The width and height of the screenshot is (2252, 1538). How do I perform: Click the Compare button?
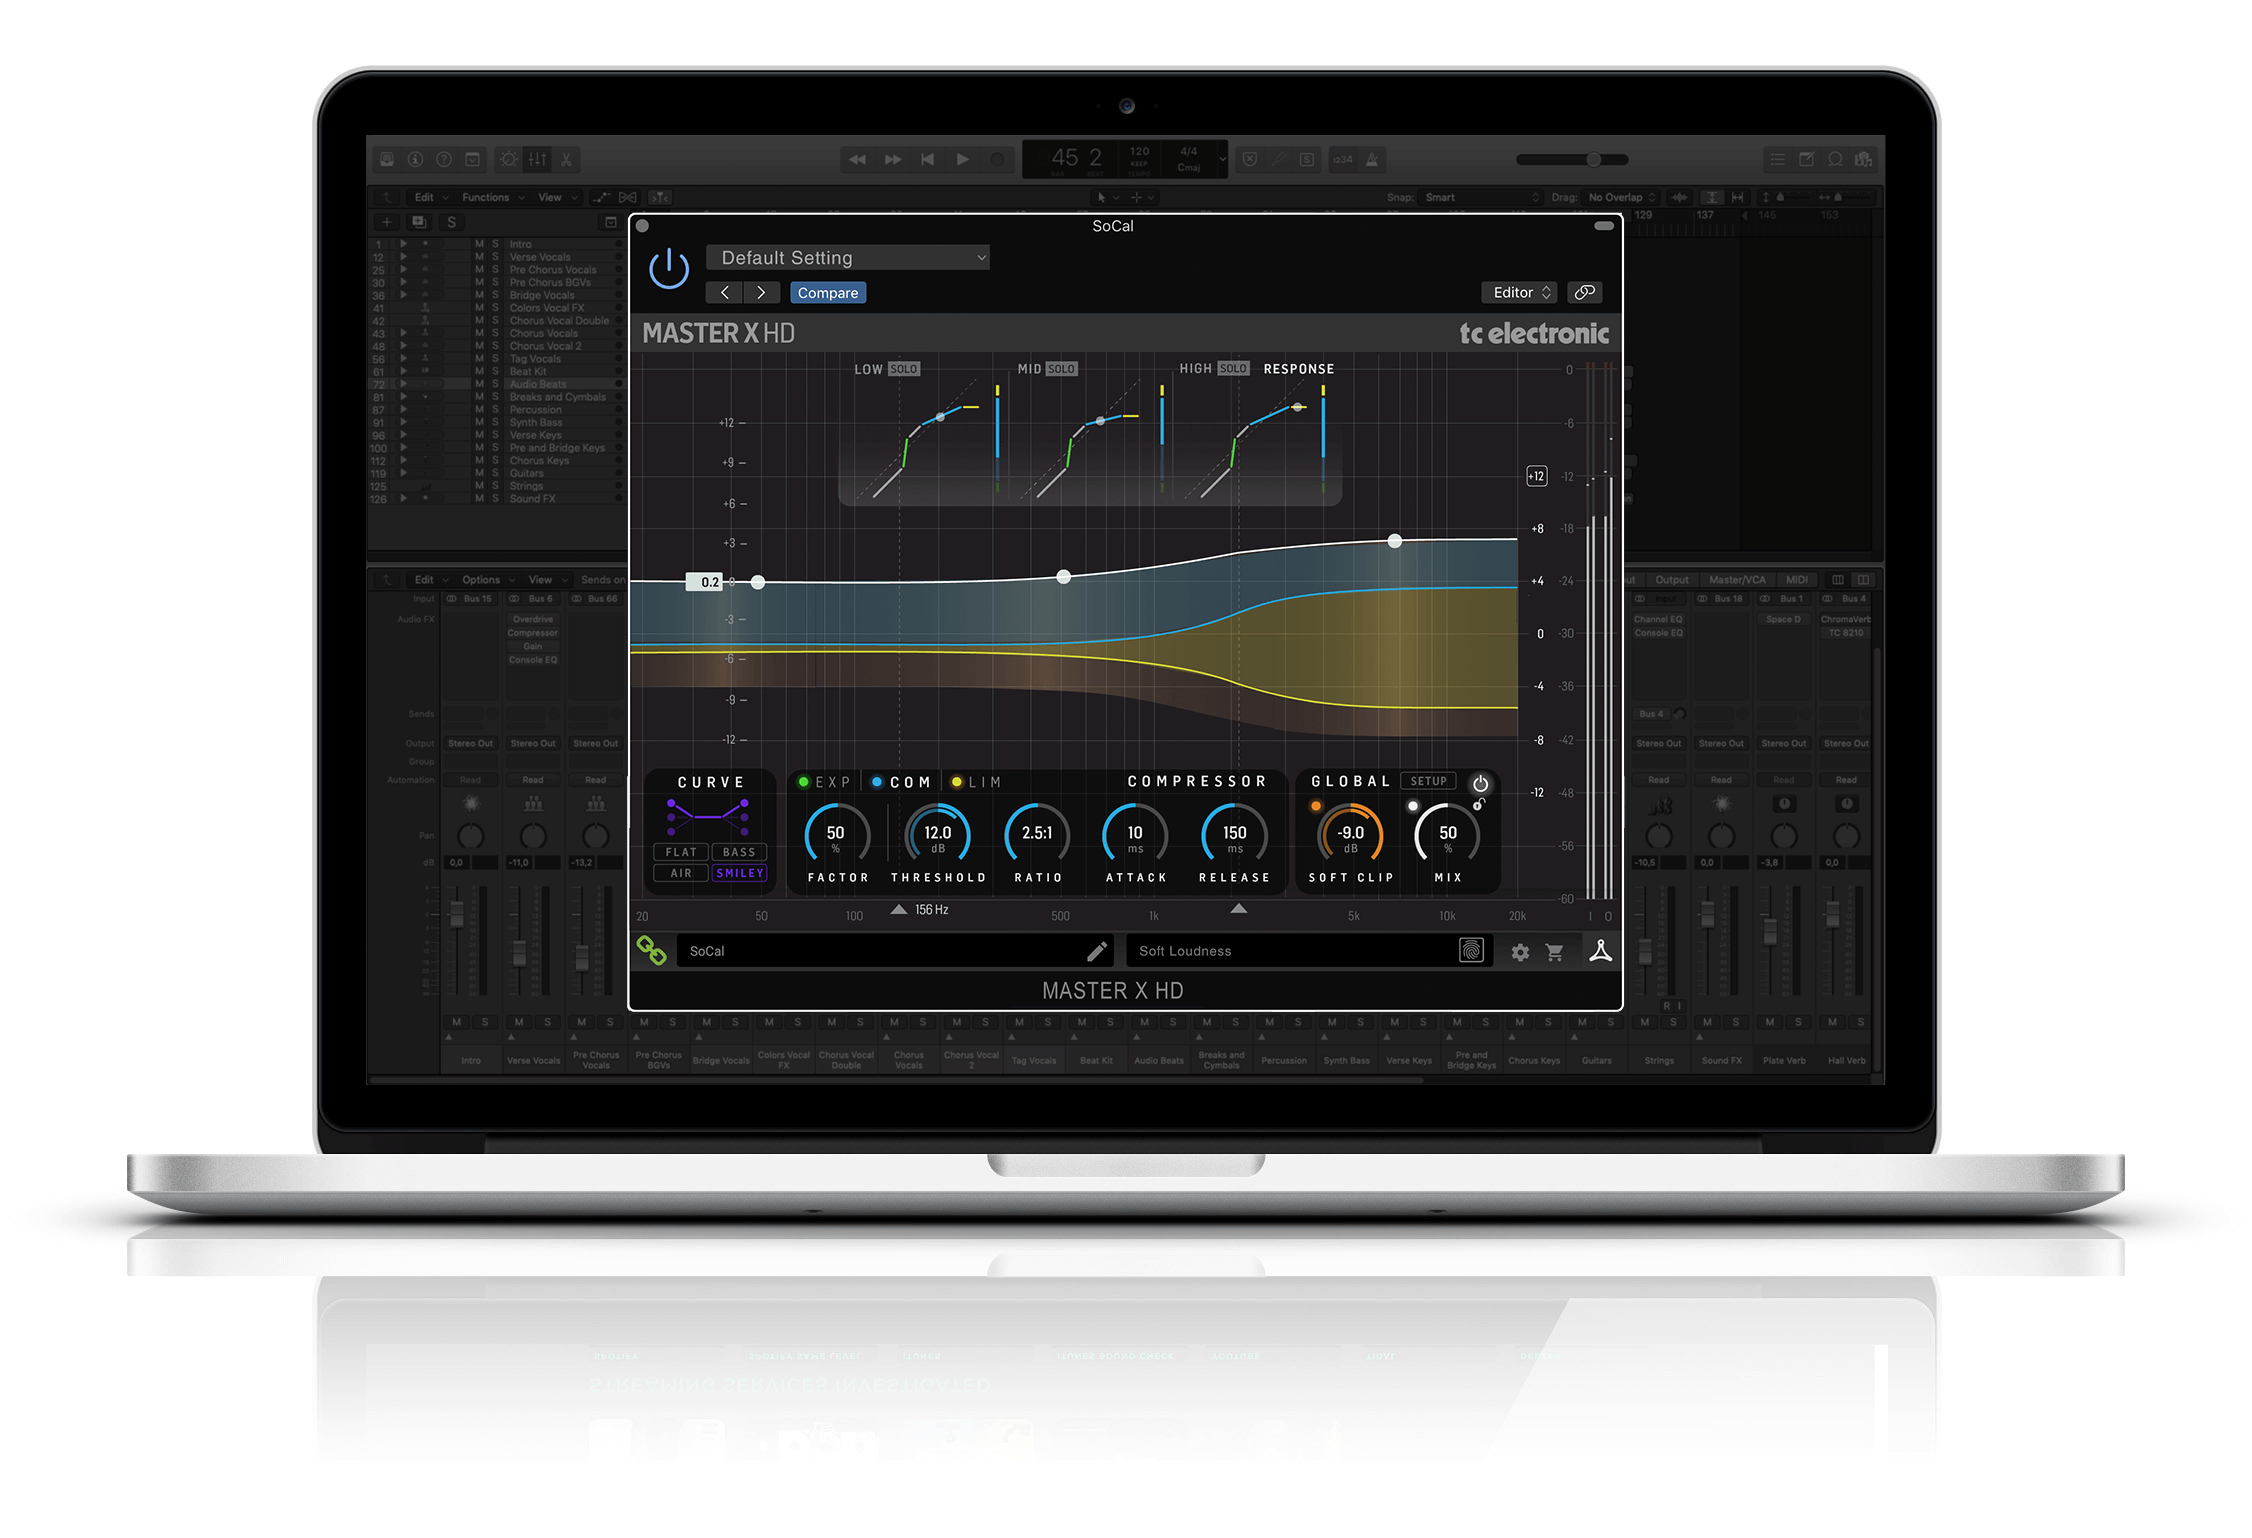828,293
